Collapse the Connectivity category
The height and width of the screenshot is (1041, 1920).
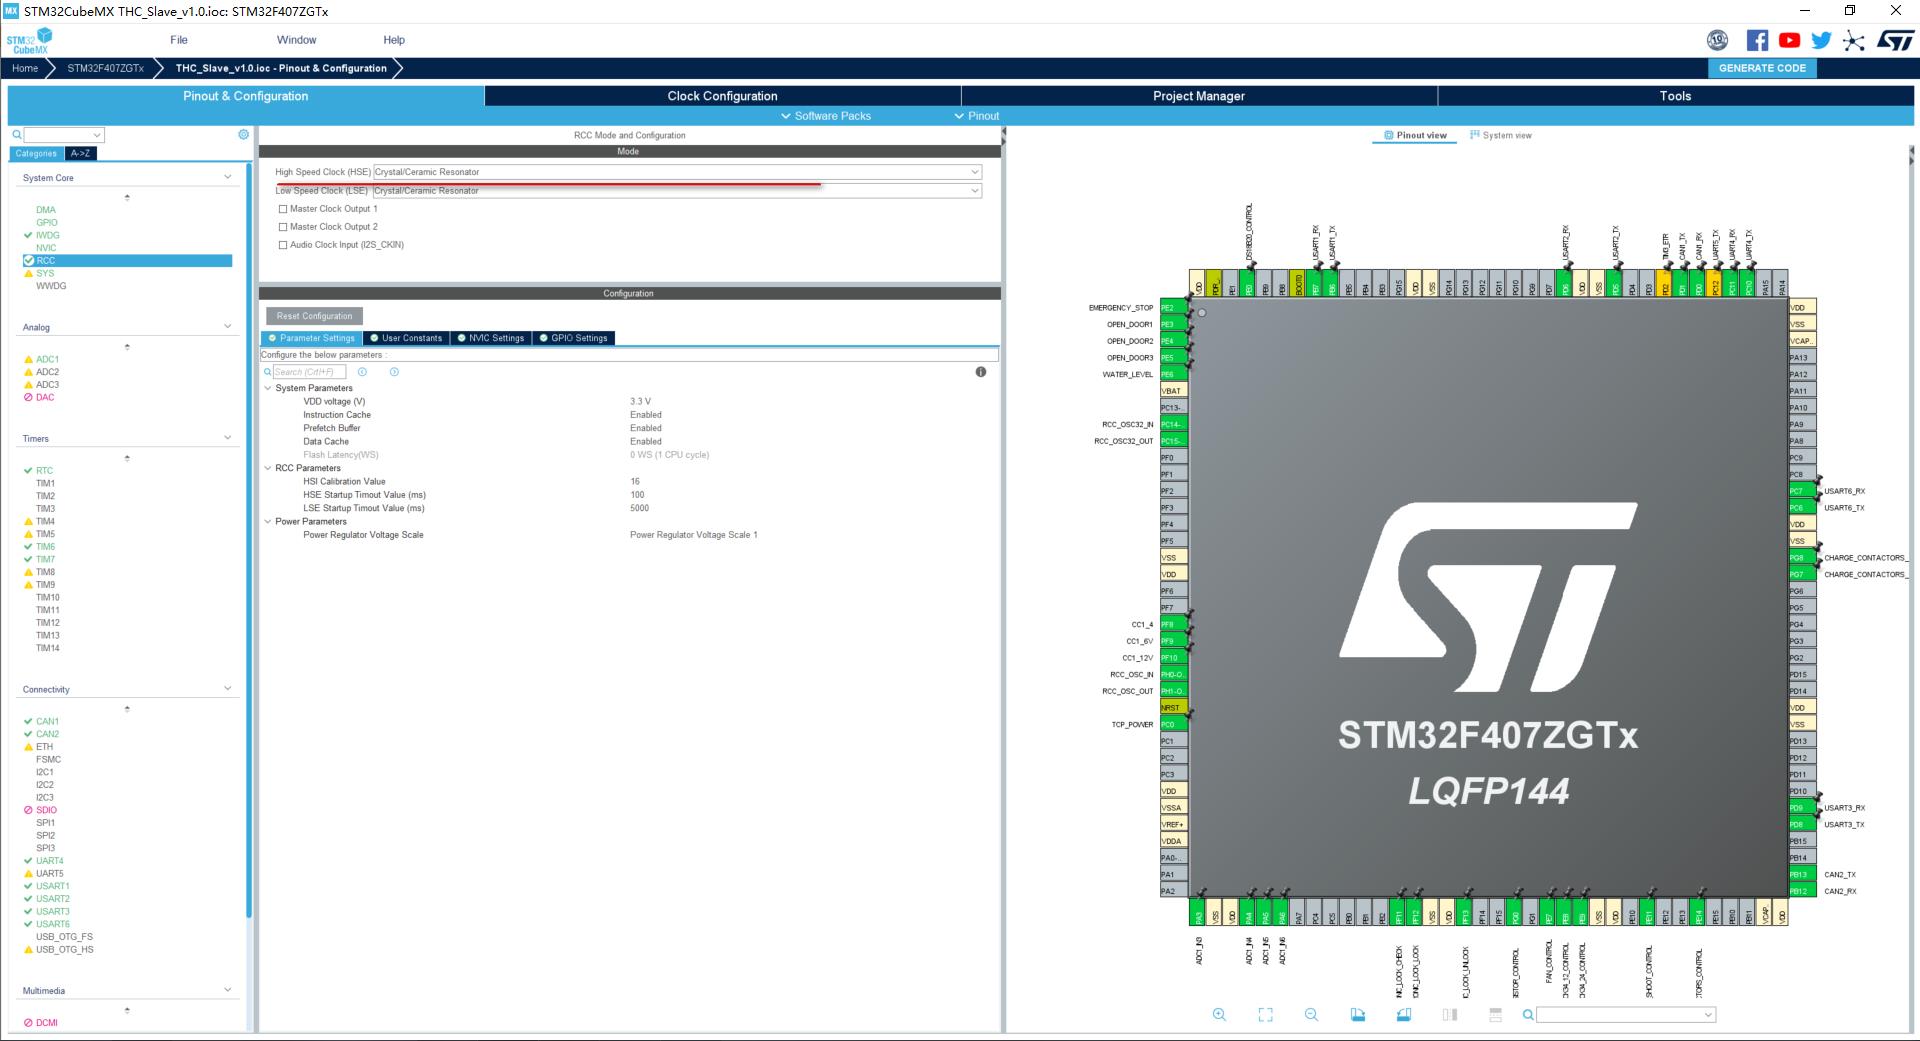coord(227,688)
